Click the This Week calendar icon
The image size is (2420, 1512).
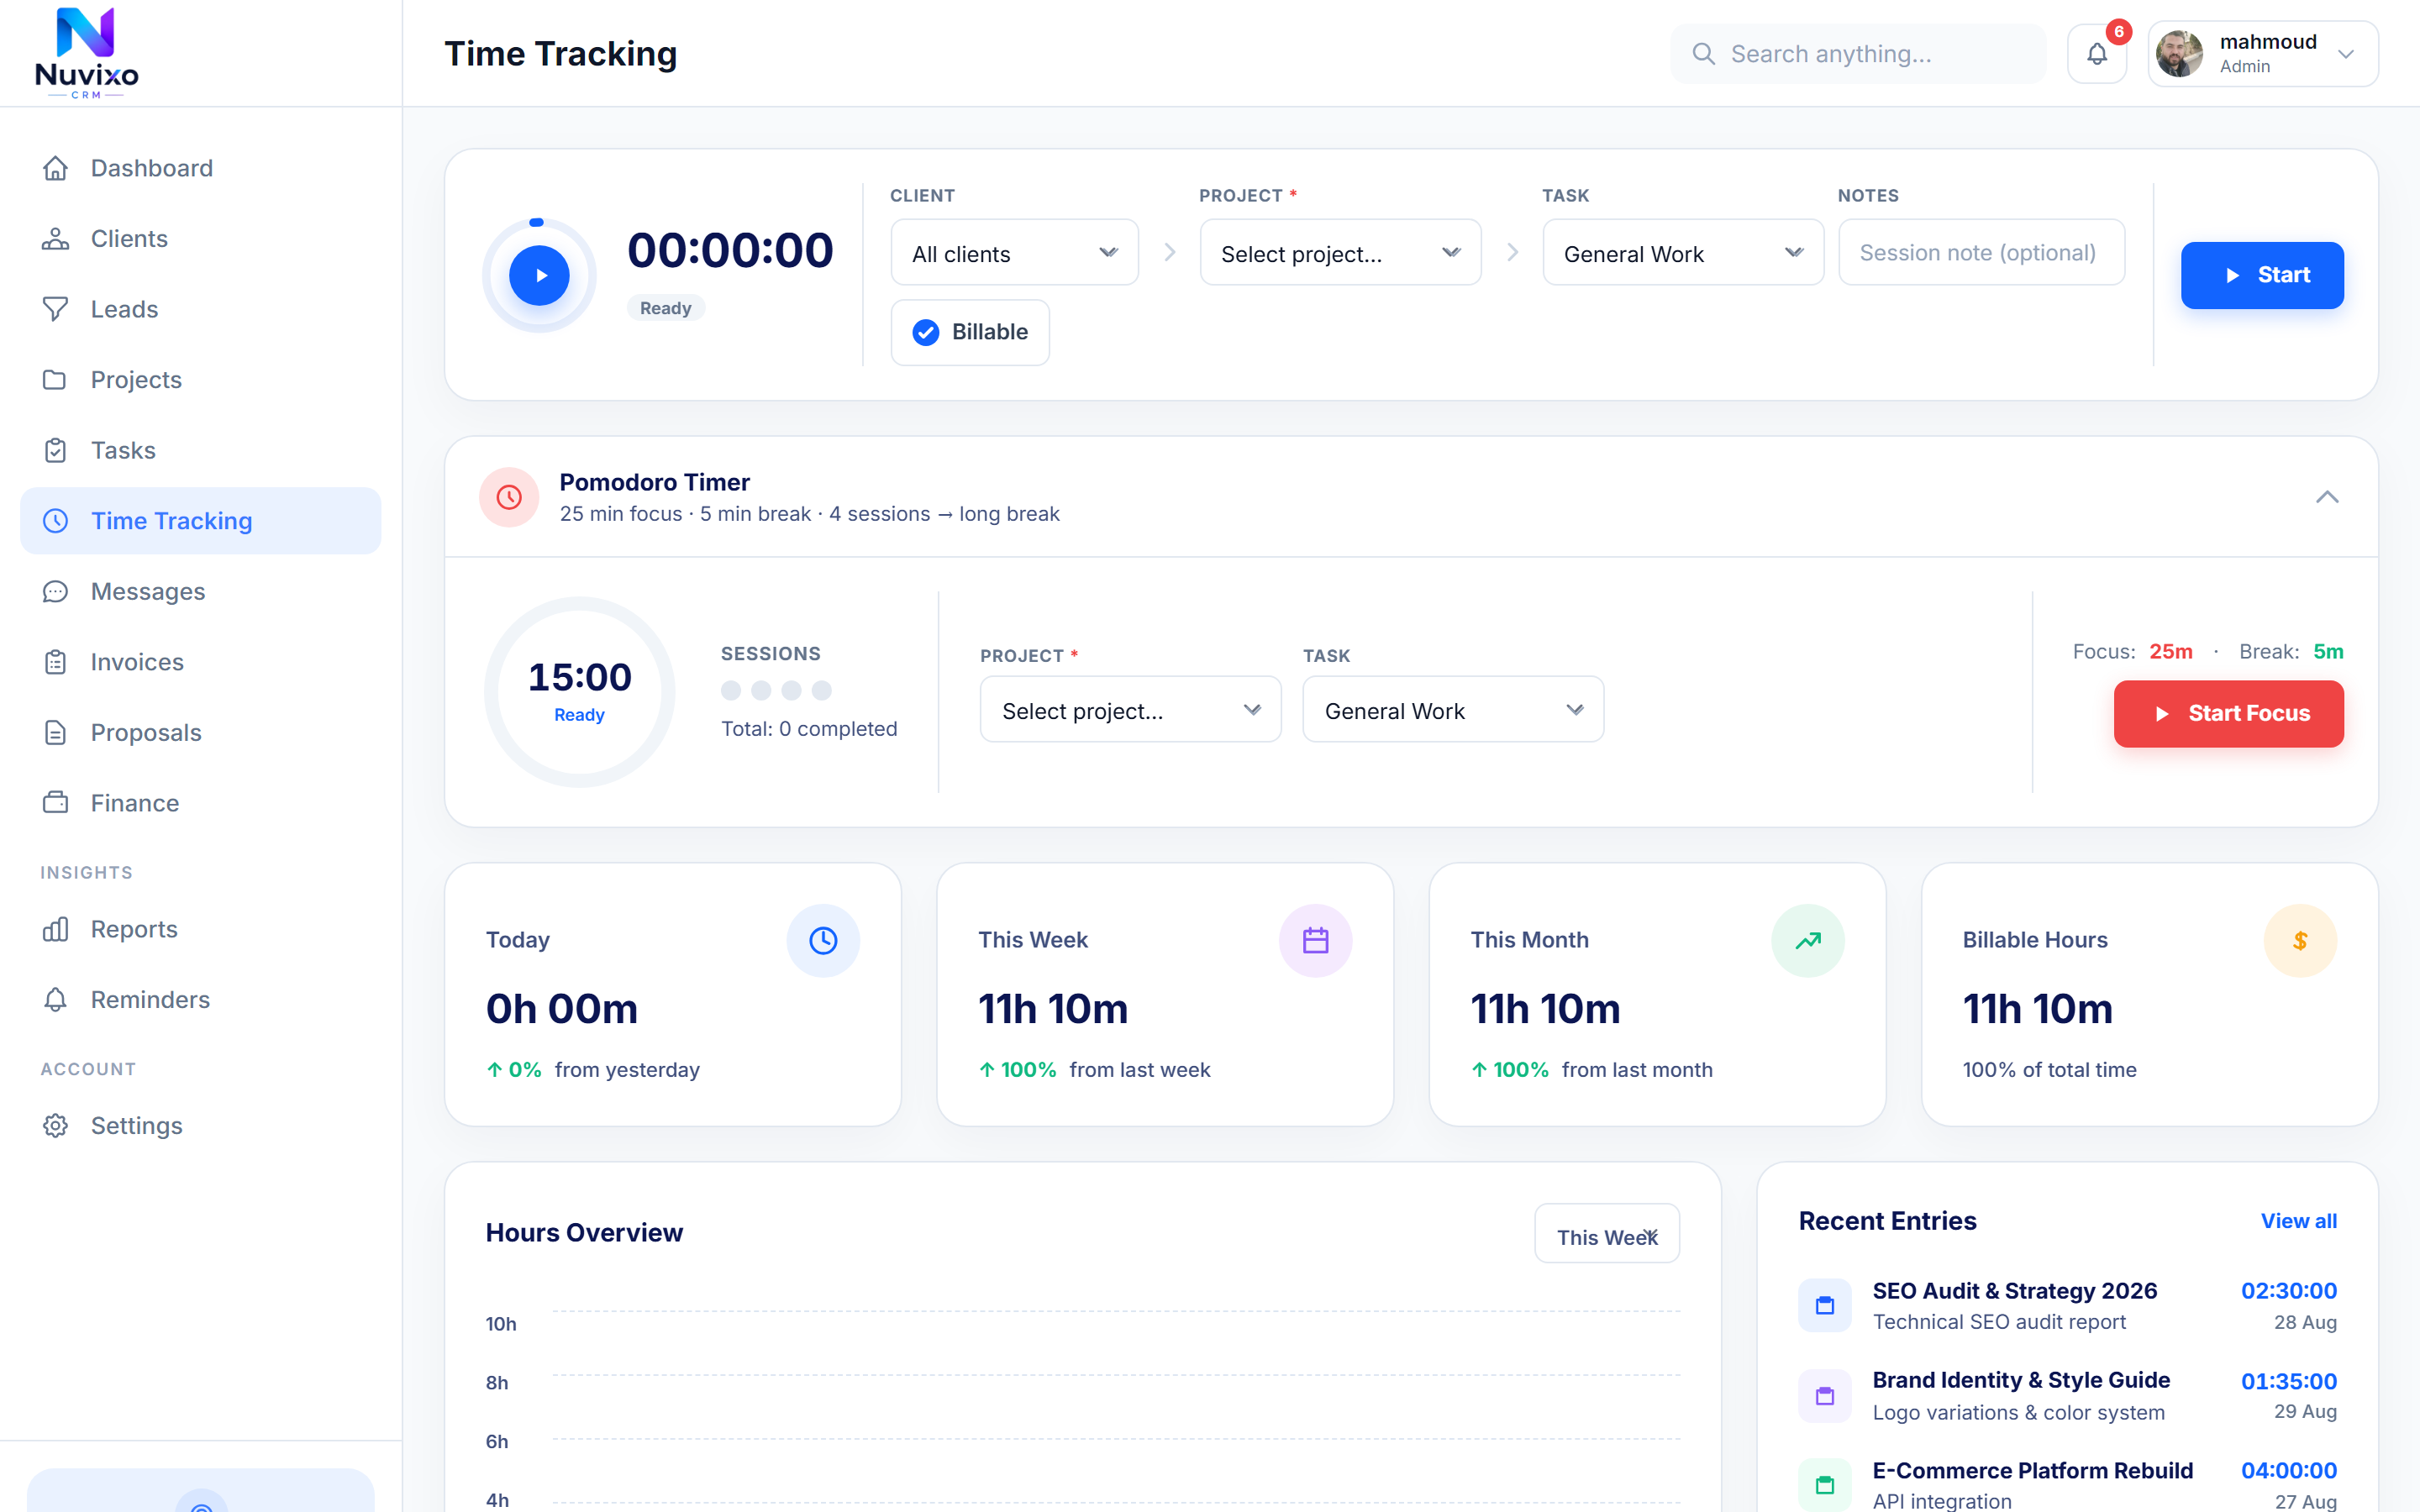coord(1315,940)
